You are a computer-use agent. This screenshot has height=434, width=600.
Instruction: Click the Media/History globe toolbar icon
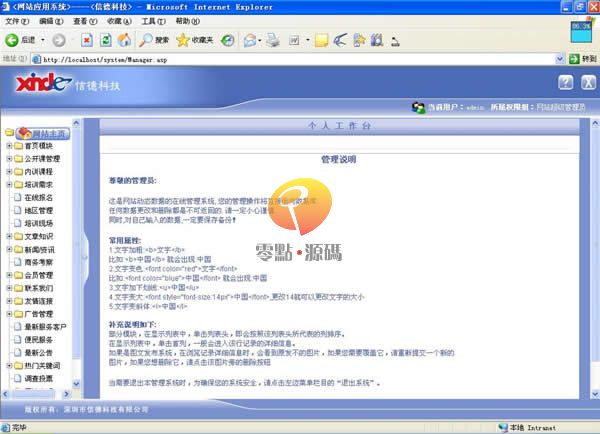pyautogui.click(x=228, y=40)
